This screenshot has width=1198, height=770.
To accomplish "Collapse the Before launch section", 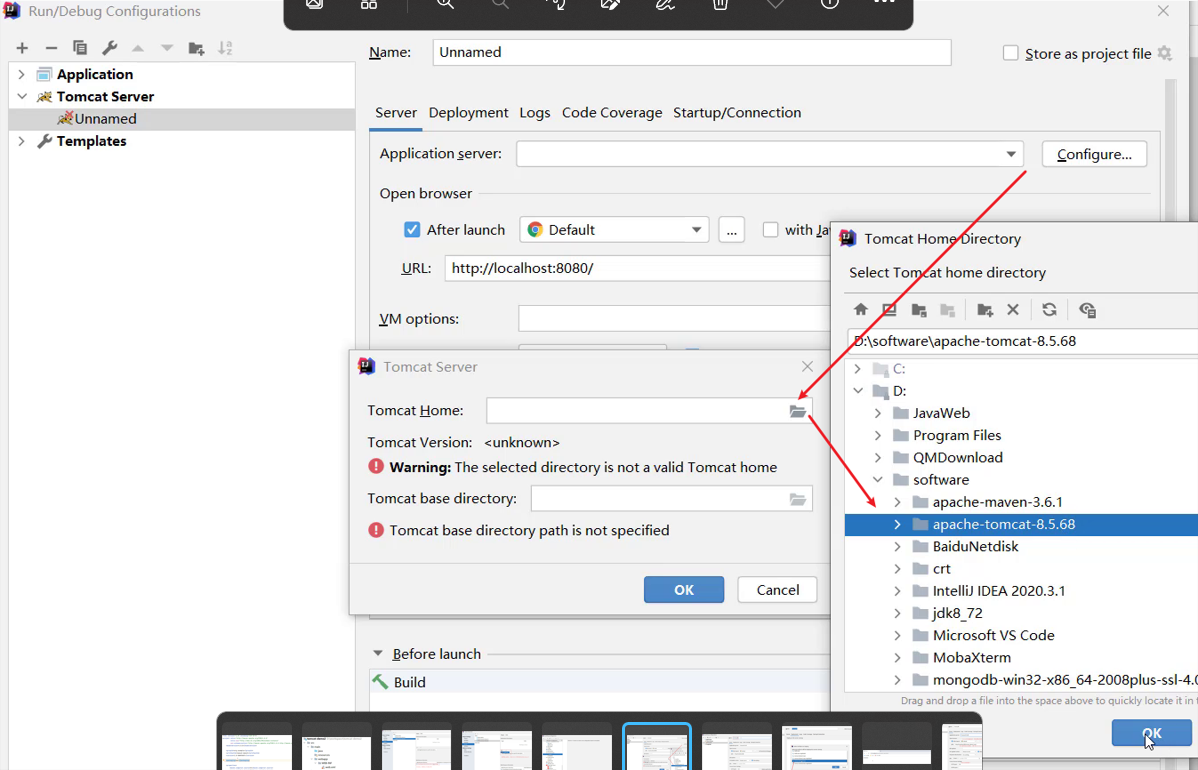I will 377,654.
